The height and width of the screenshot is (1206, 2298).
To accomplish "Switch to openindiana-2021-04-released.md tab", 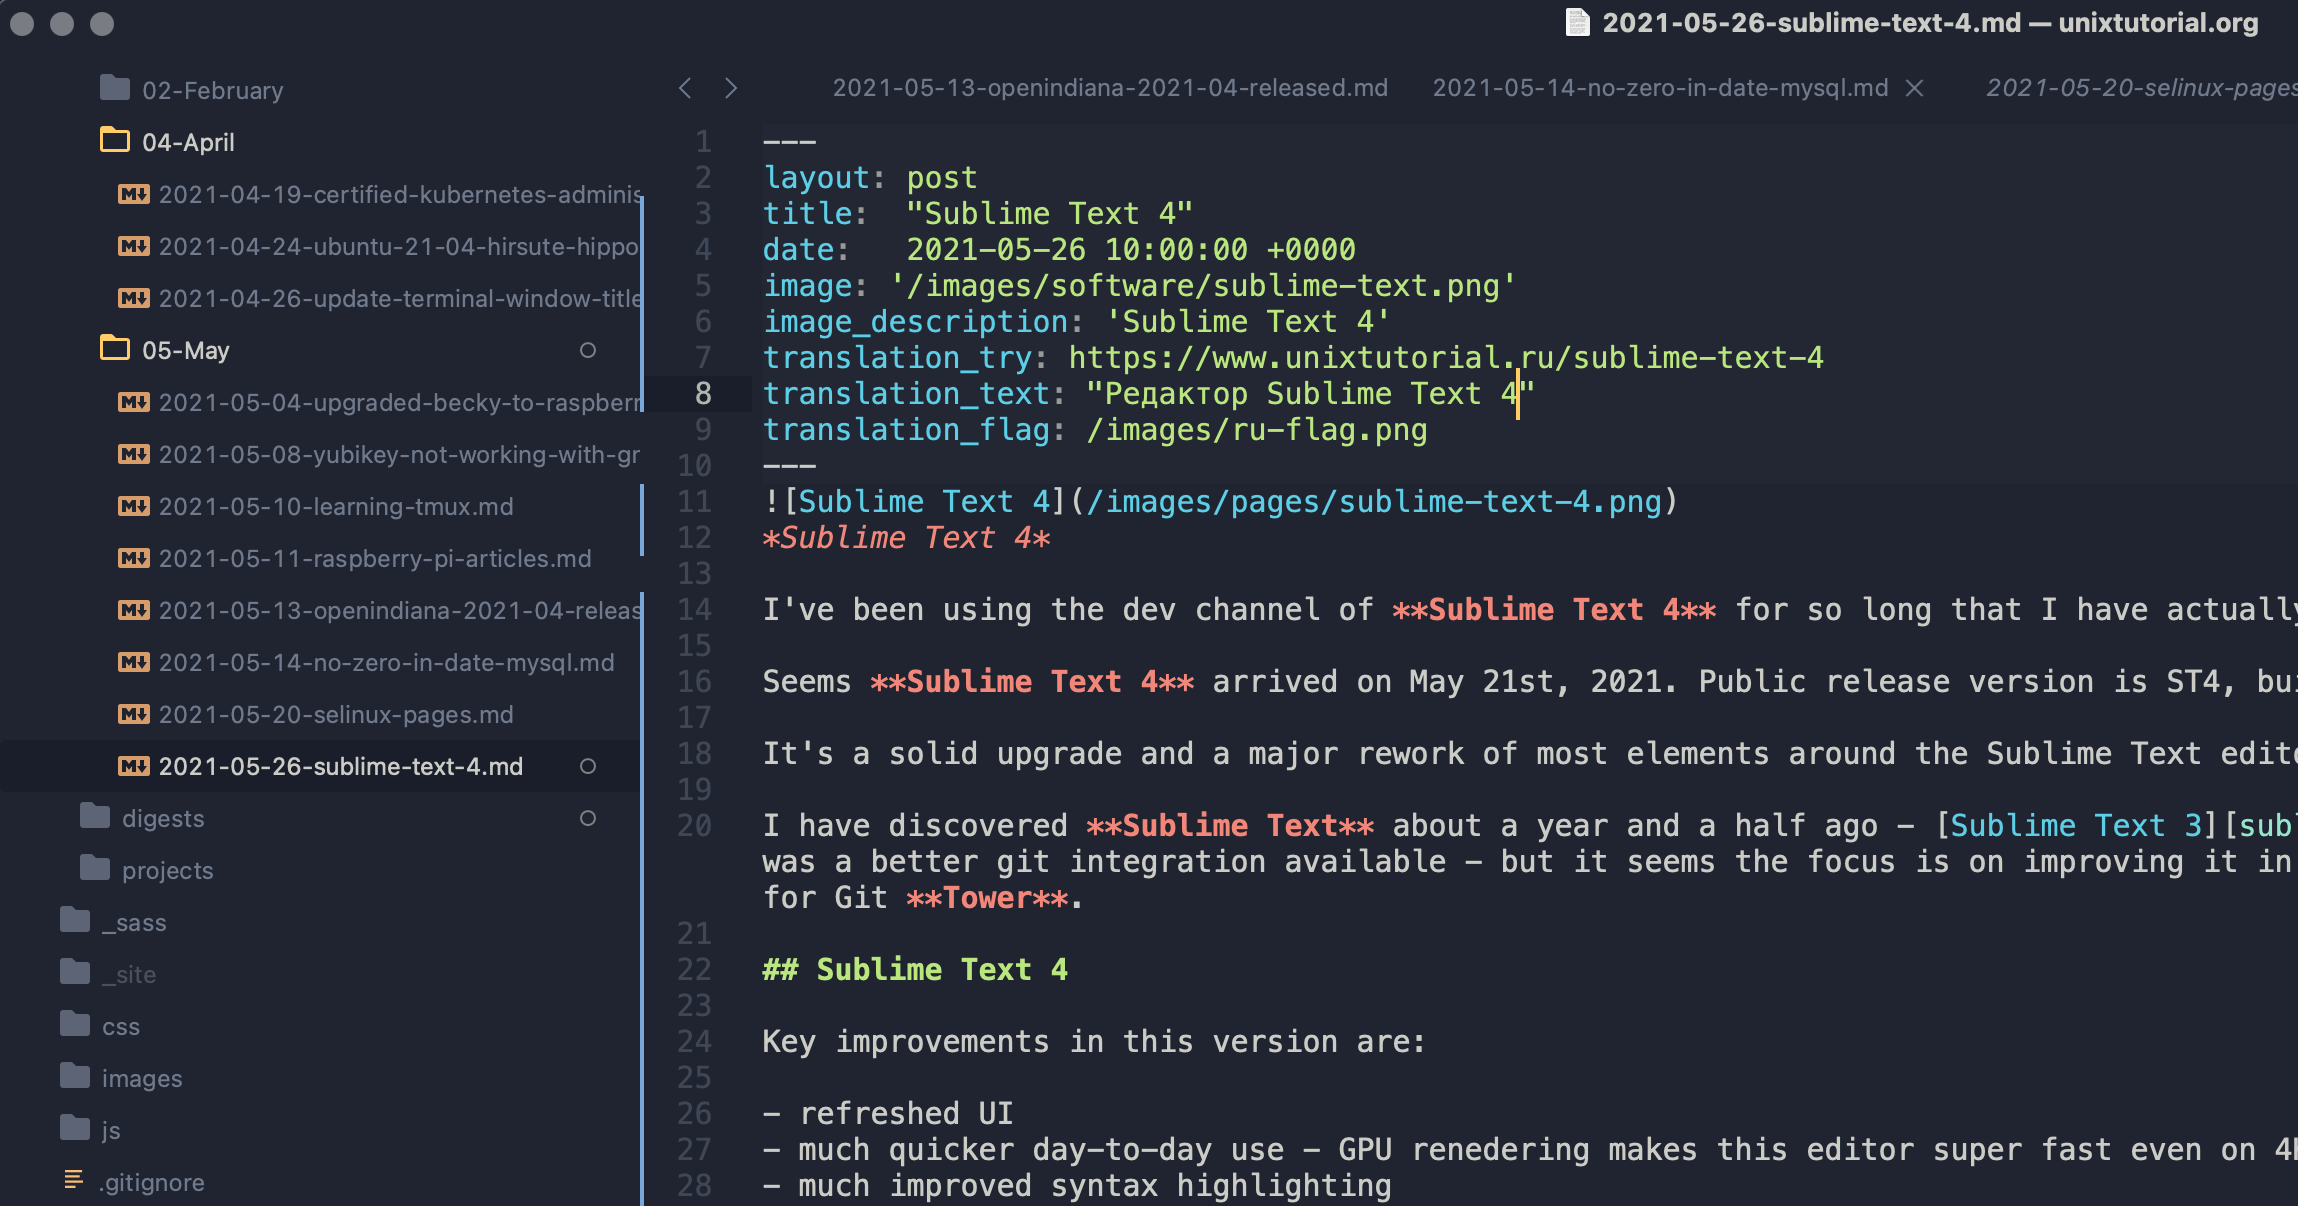I will coord(1110,88).
